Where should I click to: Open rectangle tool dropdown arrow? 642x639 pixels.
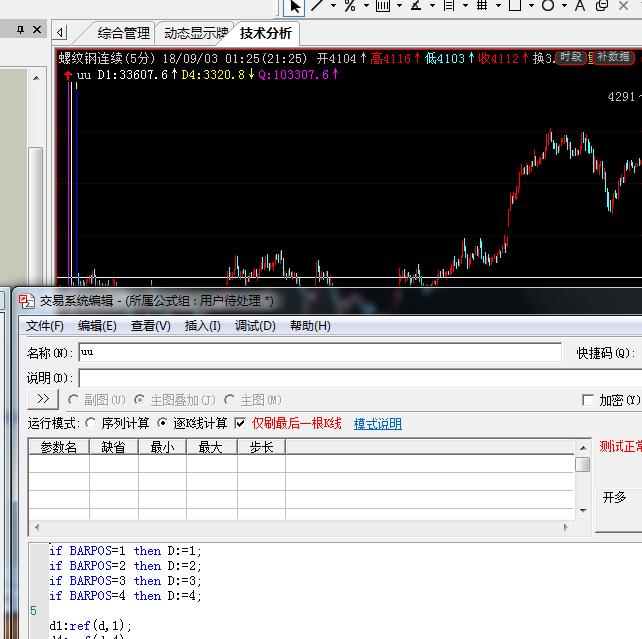tap(531, 6)
